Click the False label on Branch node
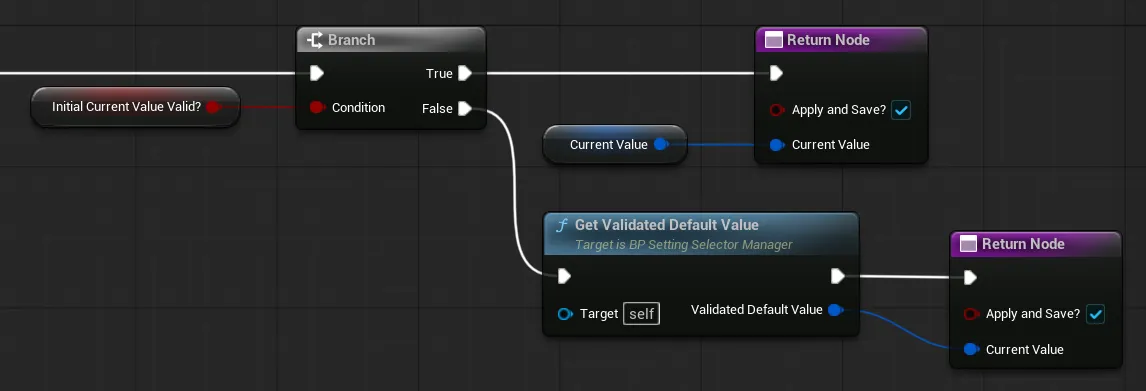Viewport: 1146px width, 391px height. pos(437,109)
